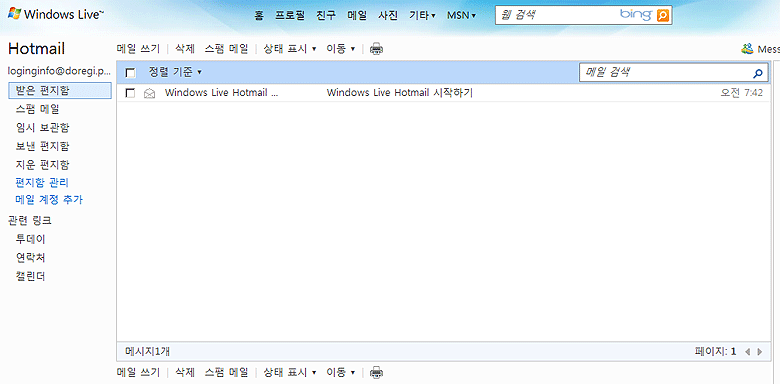
Task: Select 보낸 편지함 sent folder
Action: point(42,146)
